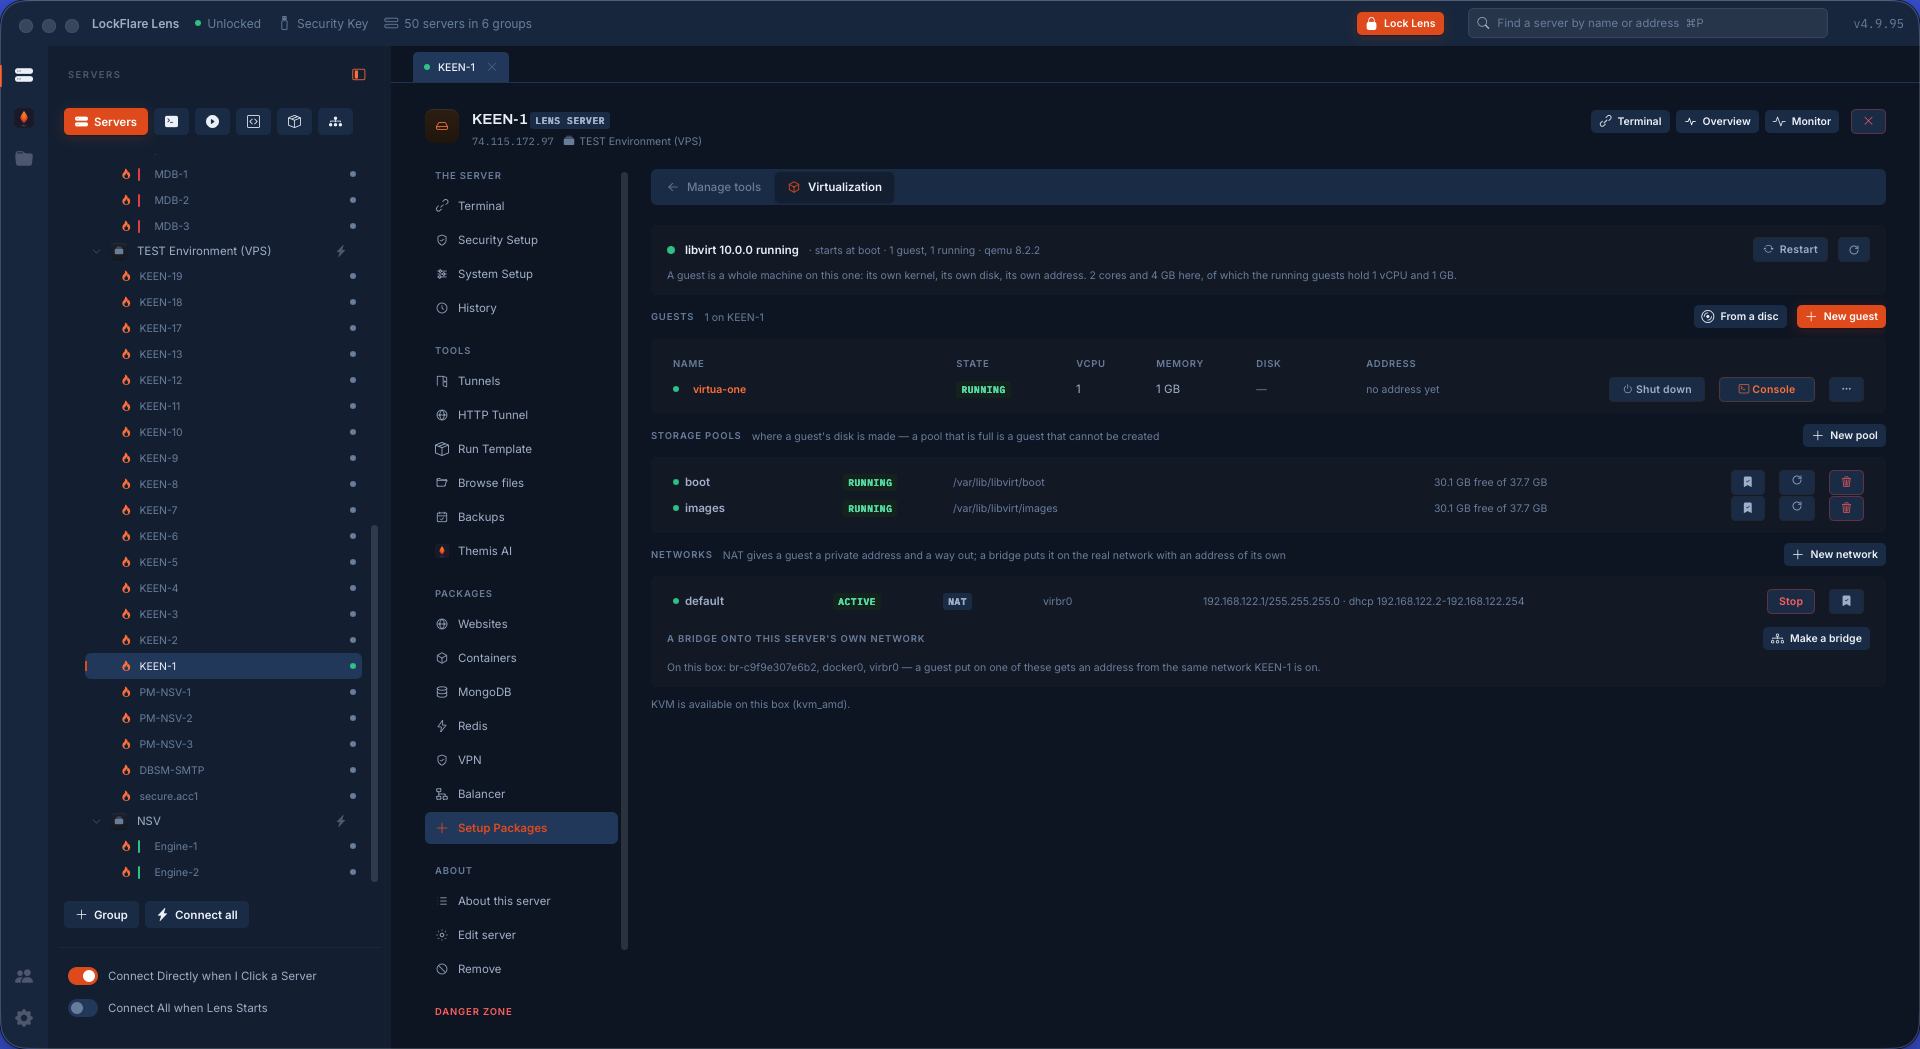Click bookmark icon for images pool
Screen dimensions: 1920x1049
pyautogui.click(x=1747, y=508)
